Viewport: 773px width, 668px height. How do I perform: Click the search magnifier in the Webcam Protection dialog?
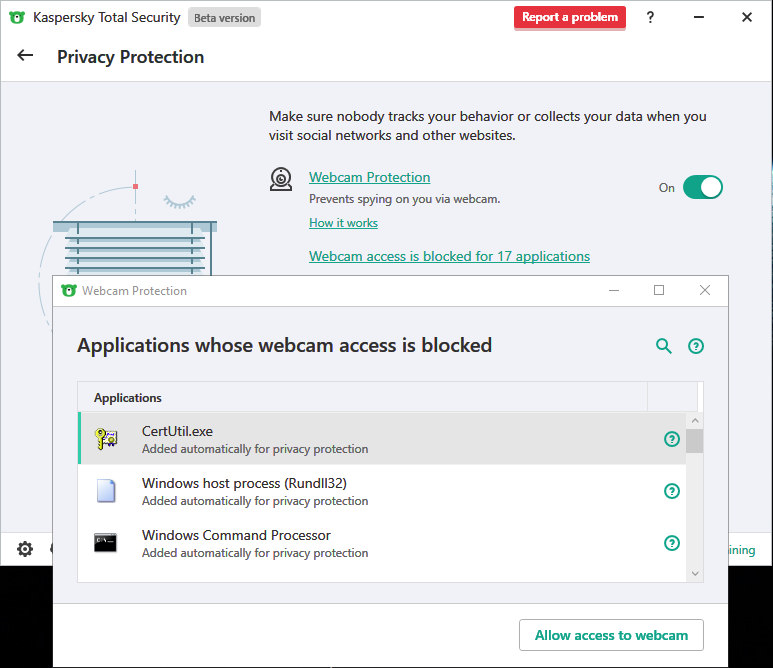pos(663,346)
